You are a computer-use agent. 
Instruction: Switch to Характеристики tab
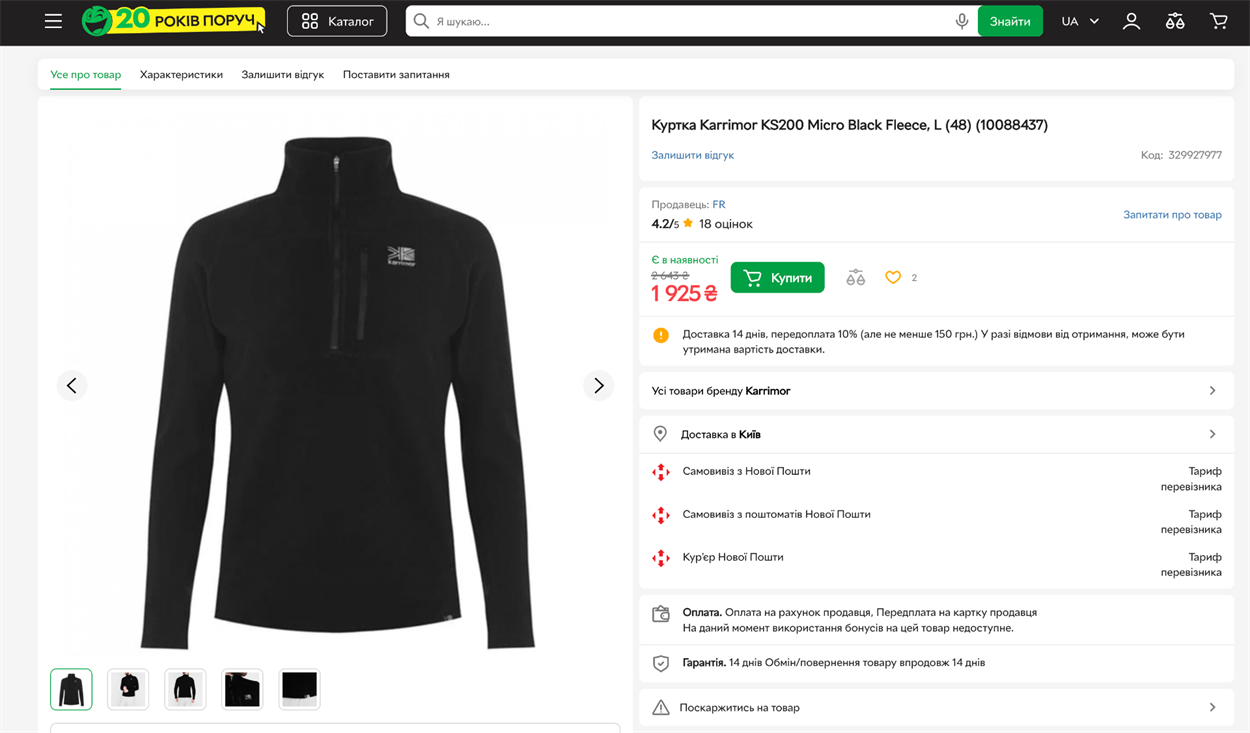[181, 75]
